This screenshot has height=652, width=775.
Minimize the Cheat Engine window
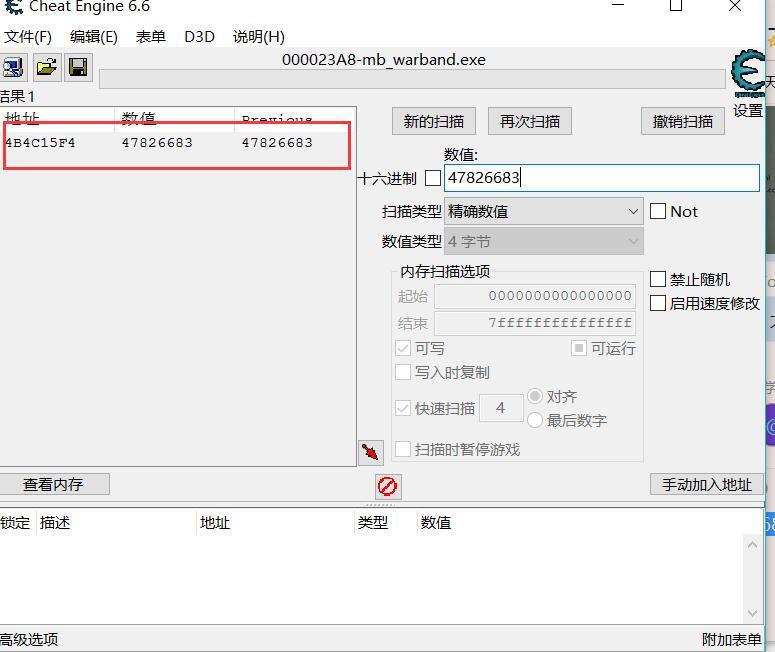(x=618, y=6)
